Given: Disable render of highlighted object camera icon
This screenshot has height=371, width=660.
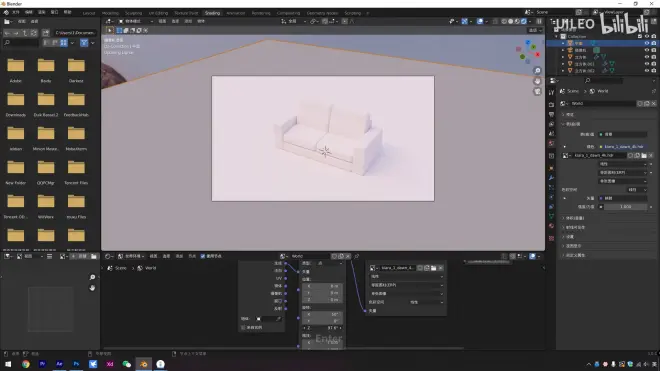Looking at the screenshot, I should tap(654, 43).
